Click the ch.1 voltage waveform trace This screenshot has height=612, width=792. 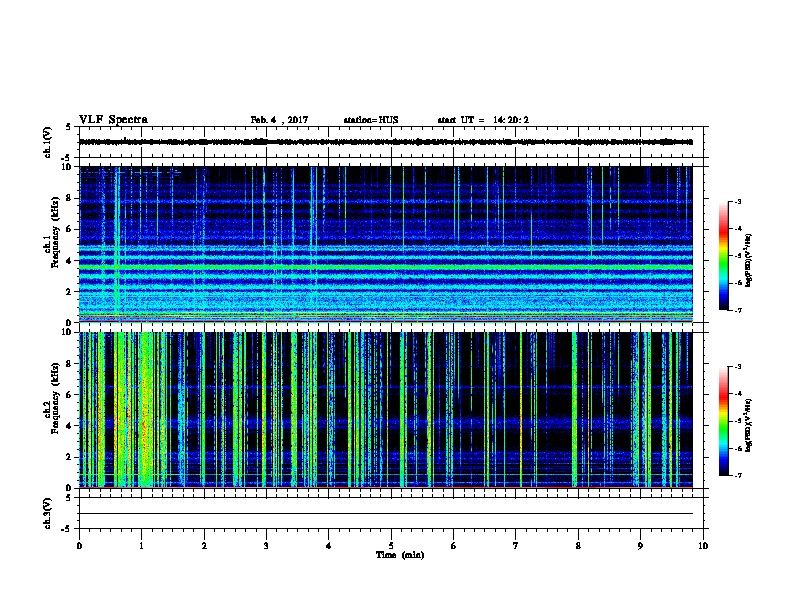[386, 142]
